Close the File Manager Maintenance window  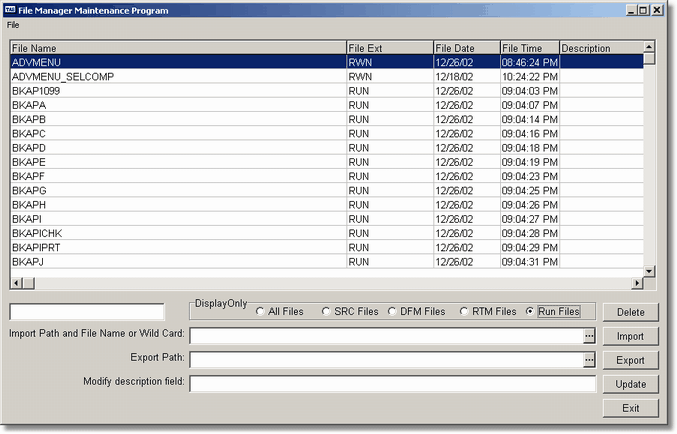coord(657,10)
